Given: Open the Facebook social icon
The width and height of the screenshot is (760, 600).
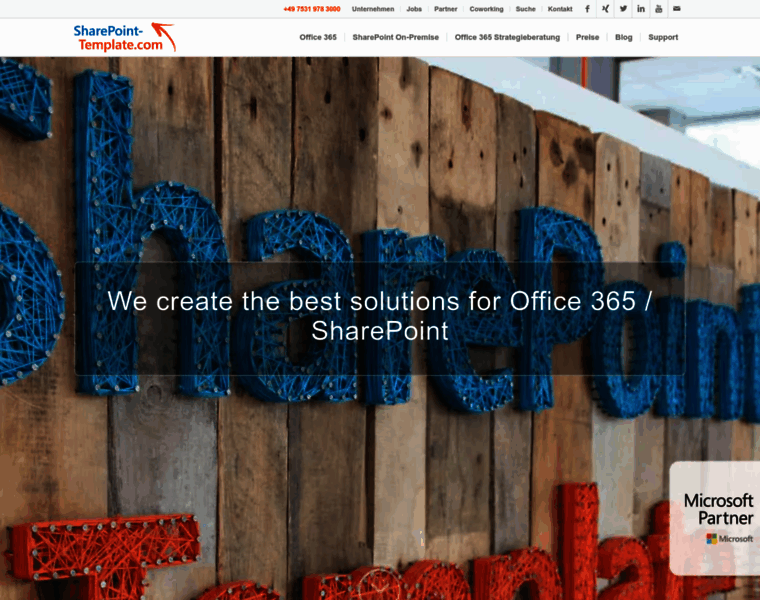Looking at the screenshot, I should (x=587, y=9).
